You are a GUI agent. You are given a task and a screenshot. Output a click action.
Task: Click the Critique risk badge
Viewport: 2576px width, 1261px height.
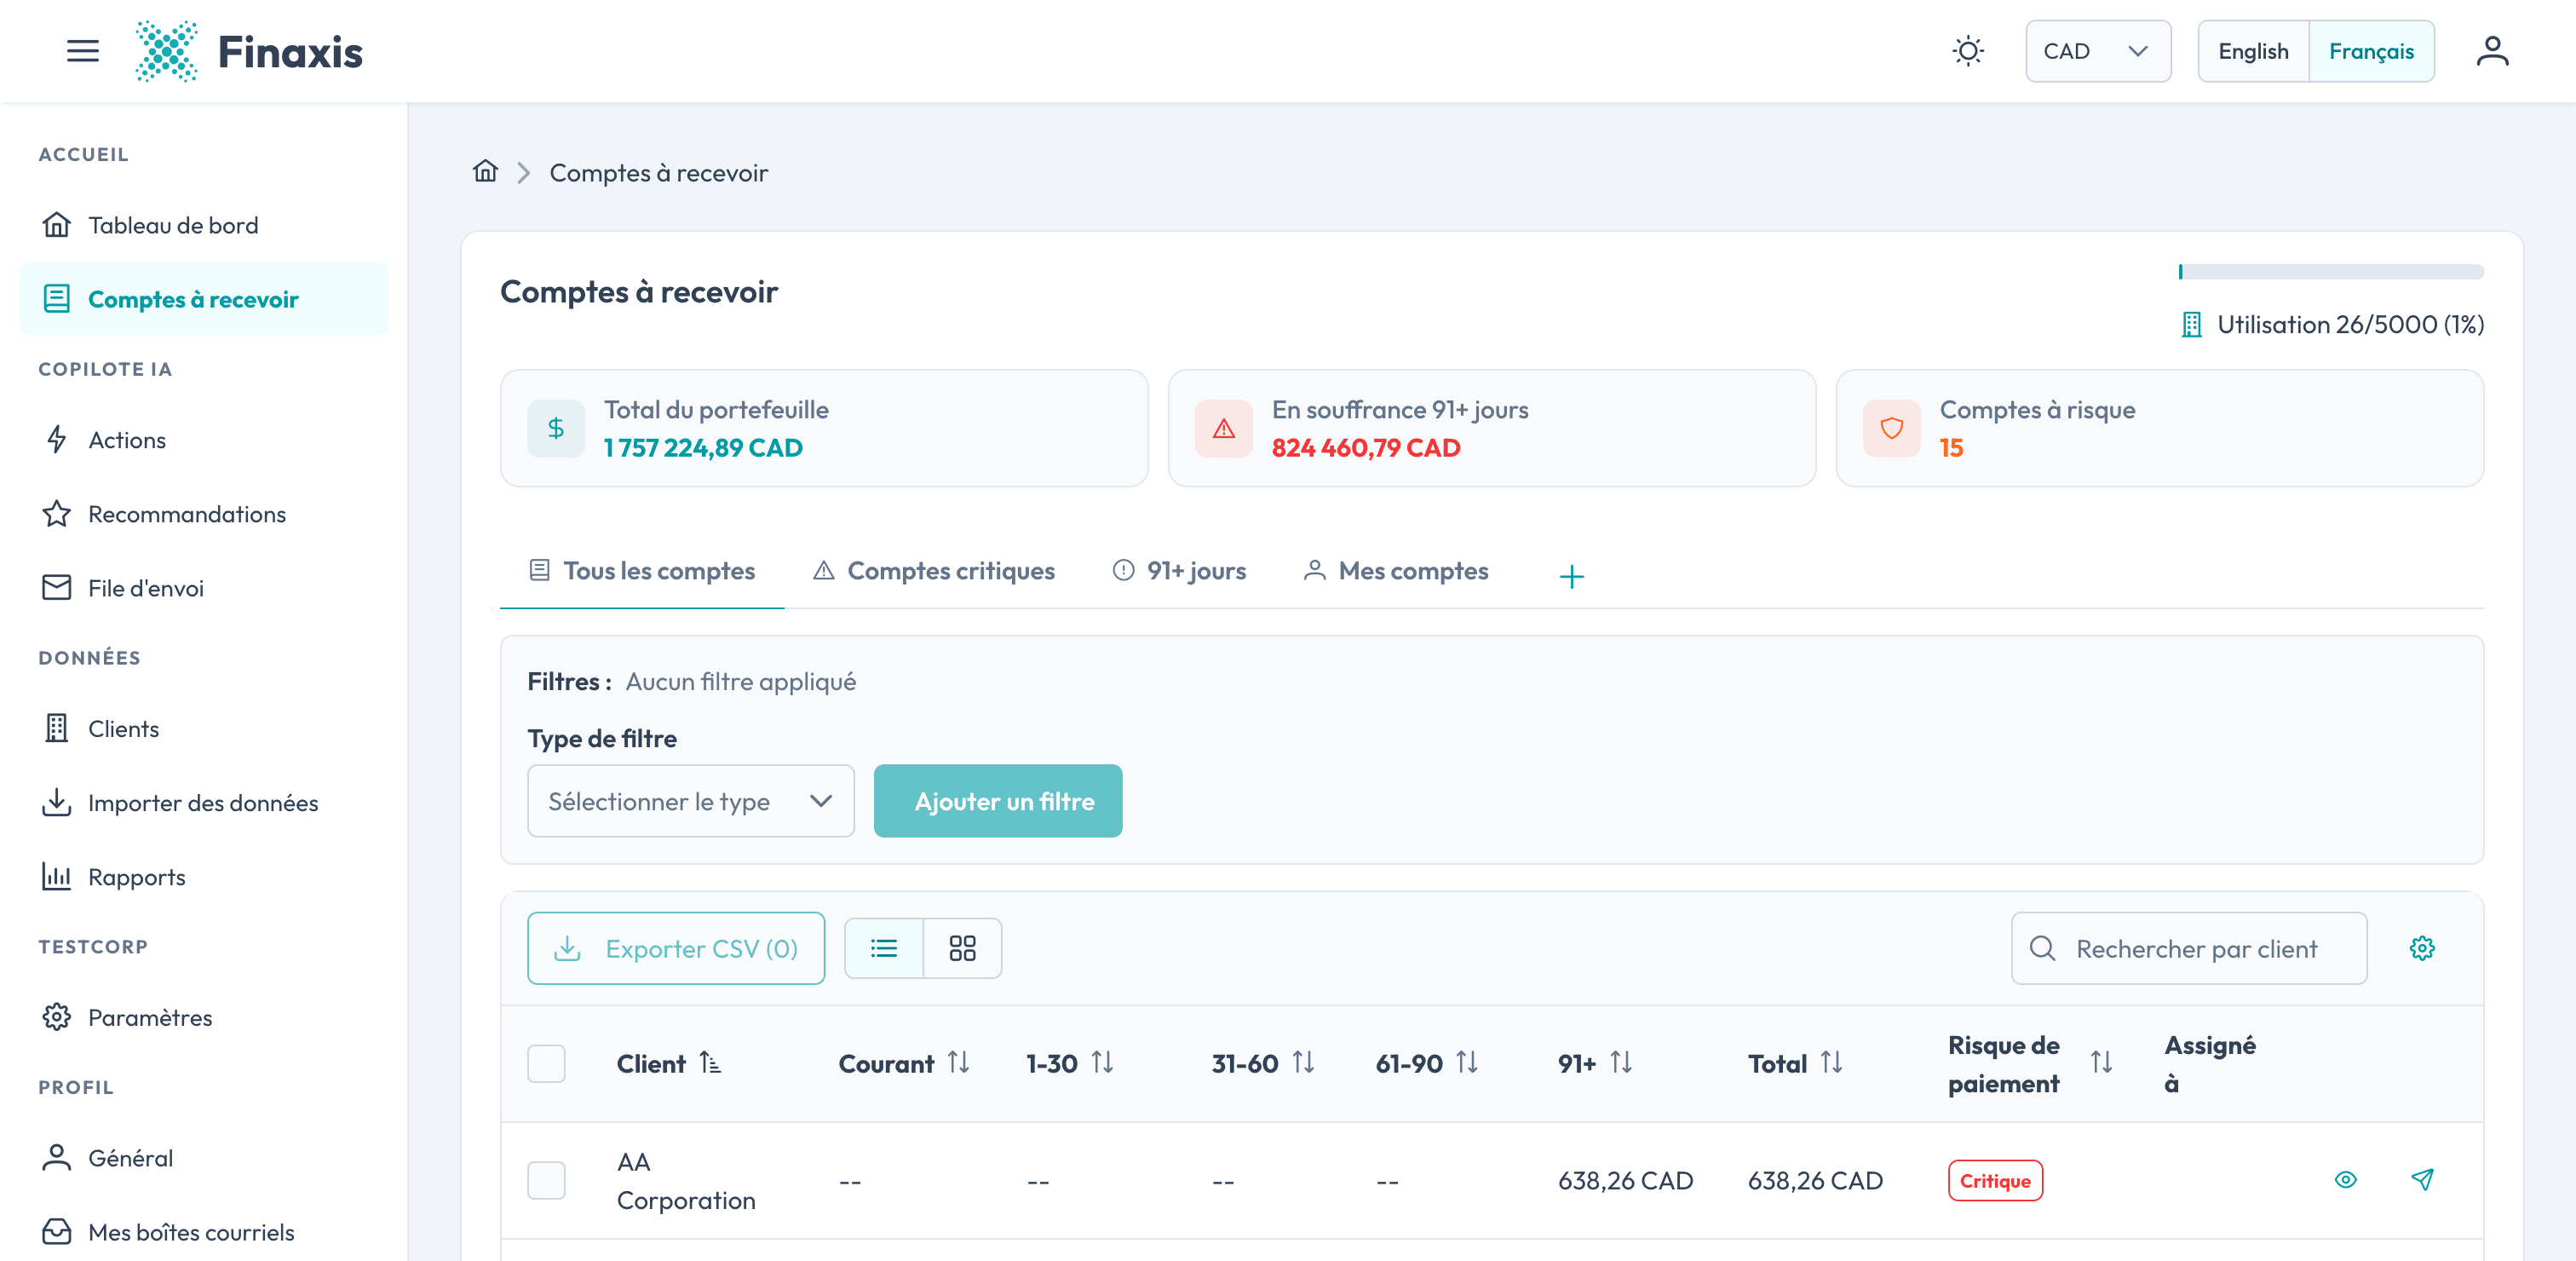pos(1995,1180)
